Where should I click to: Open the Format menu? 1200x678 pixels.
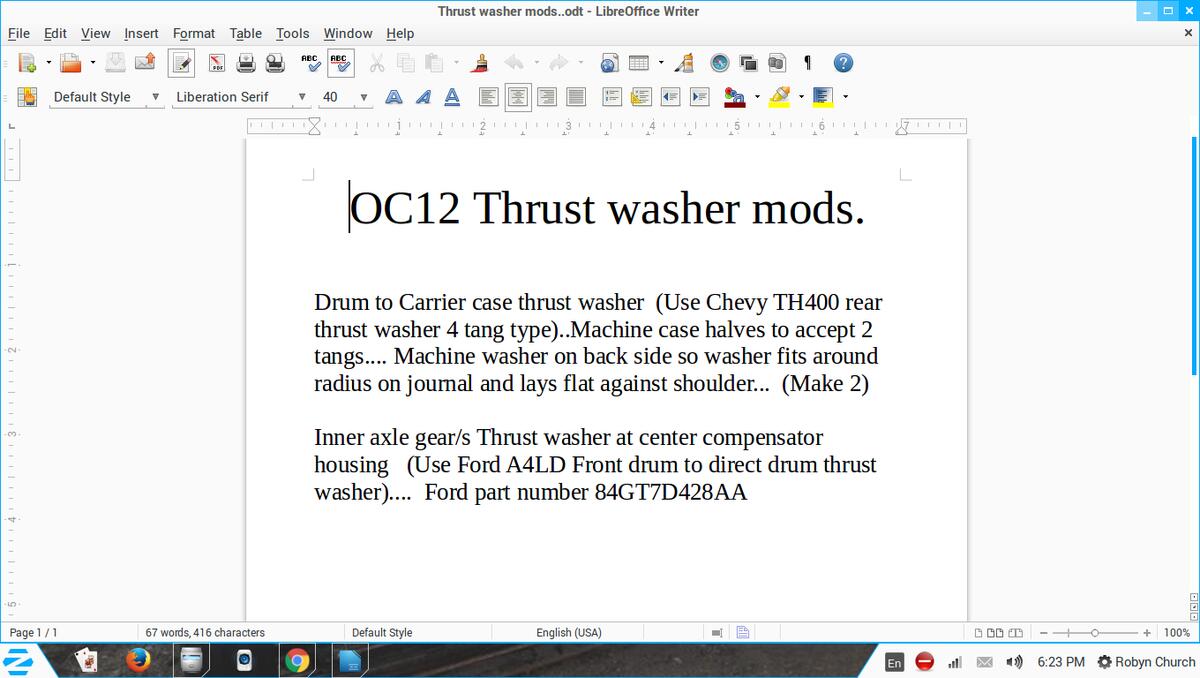click(193, 33)
